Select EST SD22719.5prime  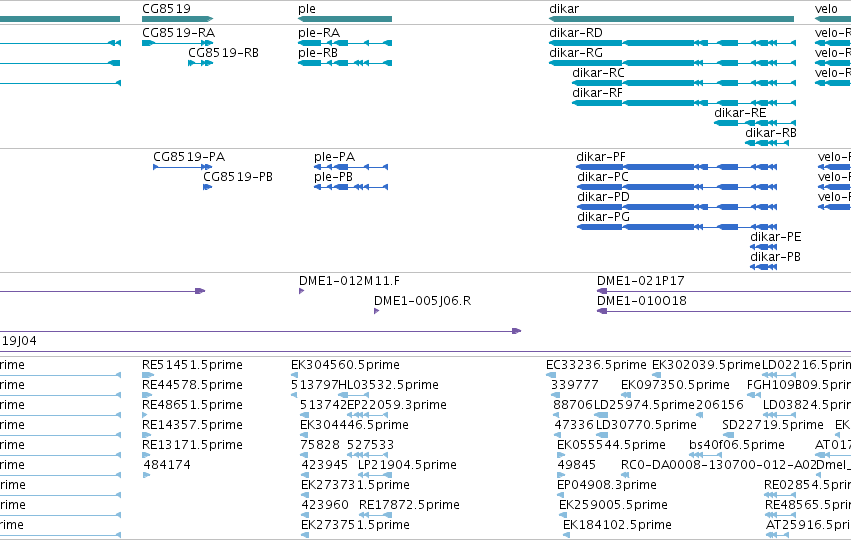pyautogui.click(x=773, y=425)
